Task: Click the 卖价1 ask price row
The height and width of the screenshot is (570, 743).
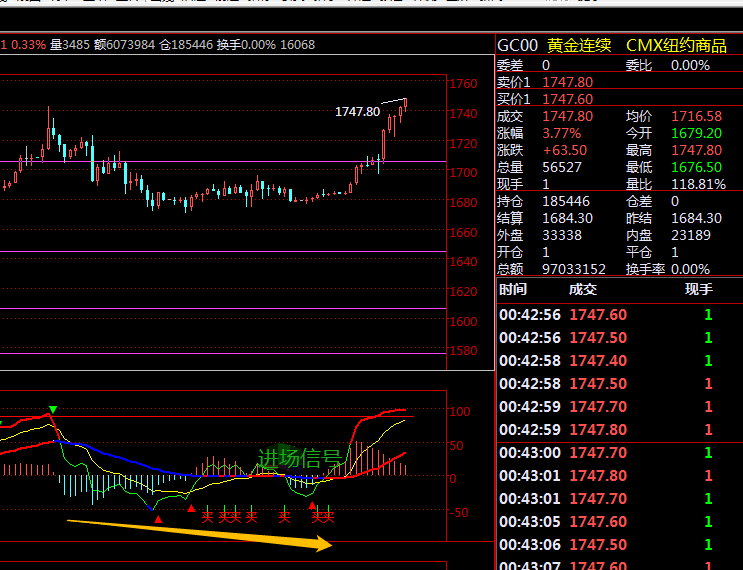Action: point(545,82)
